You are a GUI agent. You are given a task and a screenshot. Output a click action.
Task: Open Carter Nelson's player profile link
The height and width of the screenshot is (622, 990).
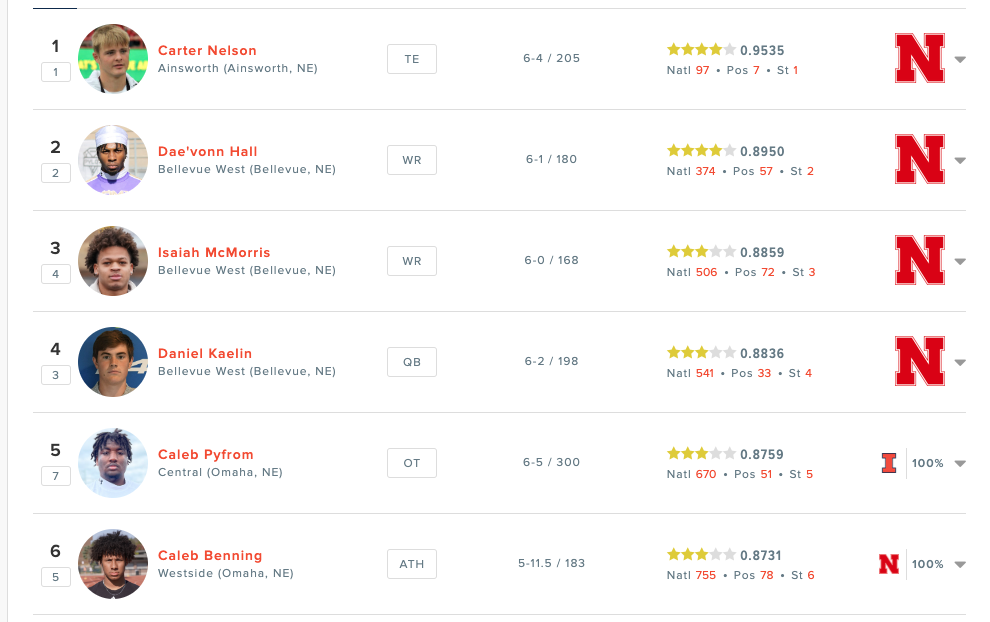pos(207,50)
